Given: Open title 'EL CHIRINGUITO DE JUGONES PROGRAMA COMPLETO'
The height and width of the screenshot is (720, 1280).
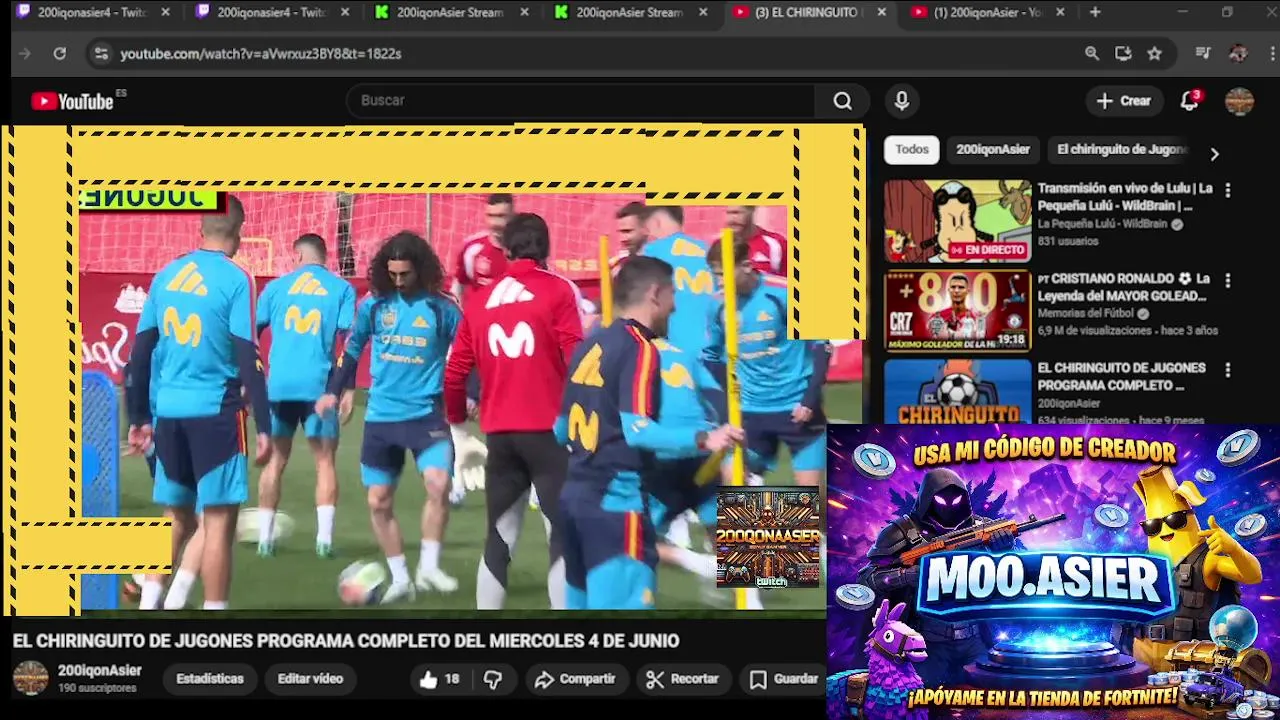Looking at the screenshot, I should pos(1122,376).
